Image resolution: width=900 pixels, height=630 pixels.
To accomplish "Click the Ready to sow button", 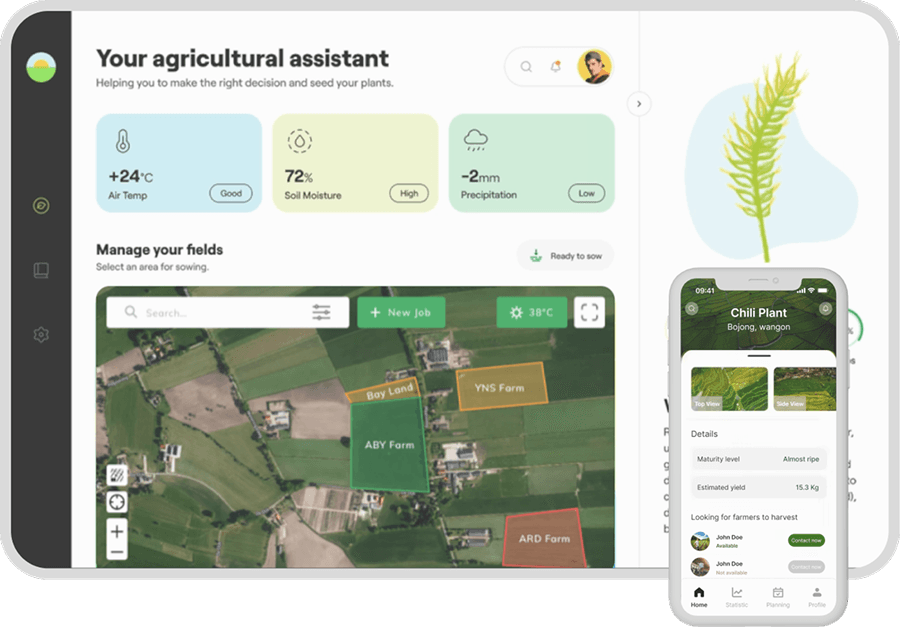I will pos(565,256).
